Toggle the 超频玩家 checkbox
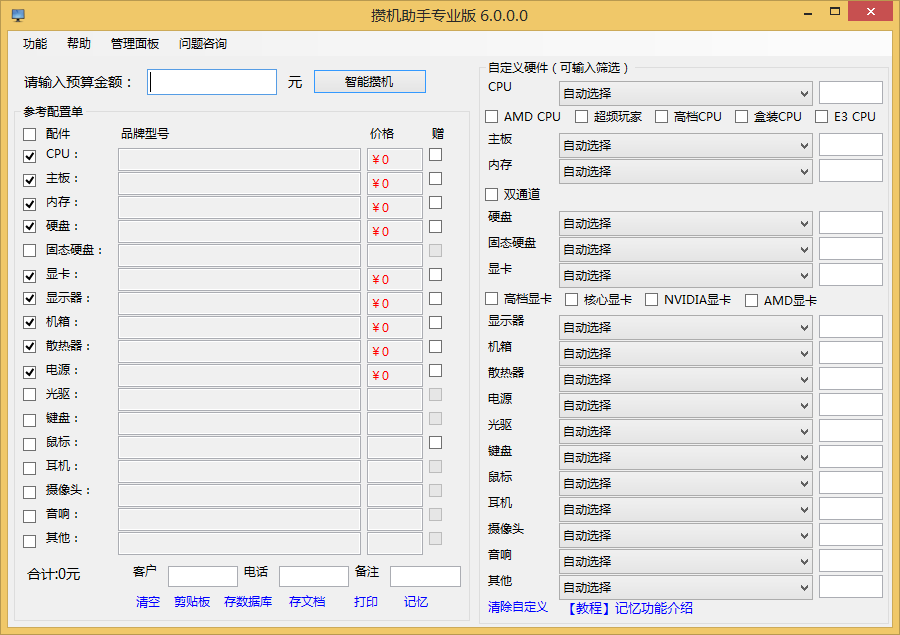This screenshot has width=900, height=635. pos(582,117)
